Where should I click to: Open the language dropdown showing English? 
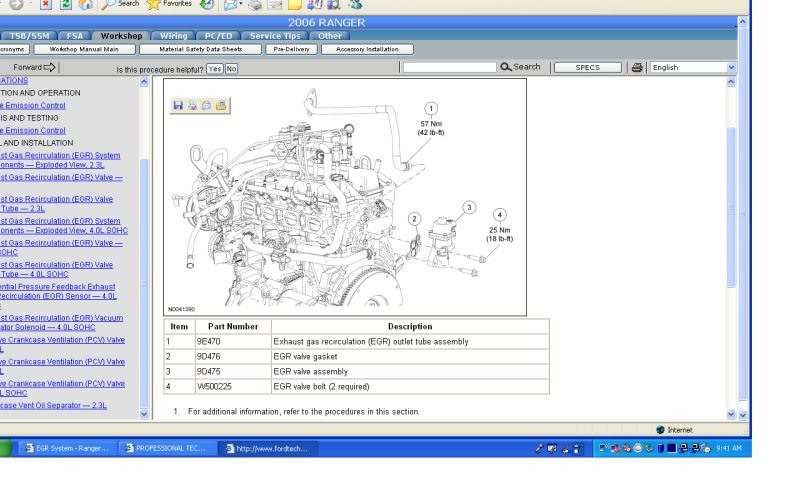click(693, 67)
